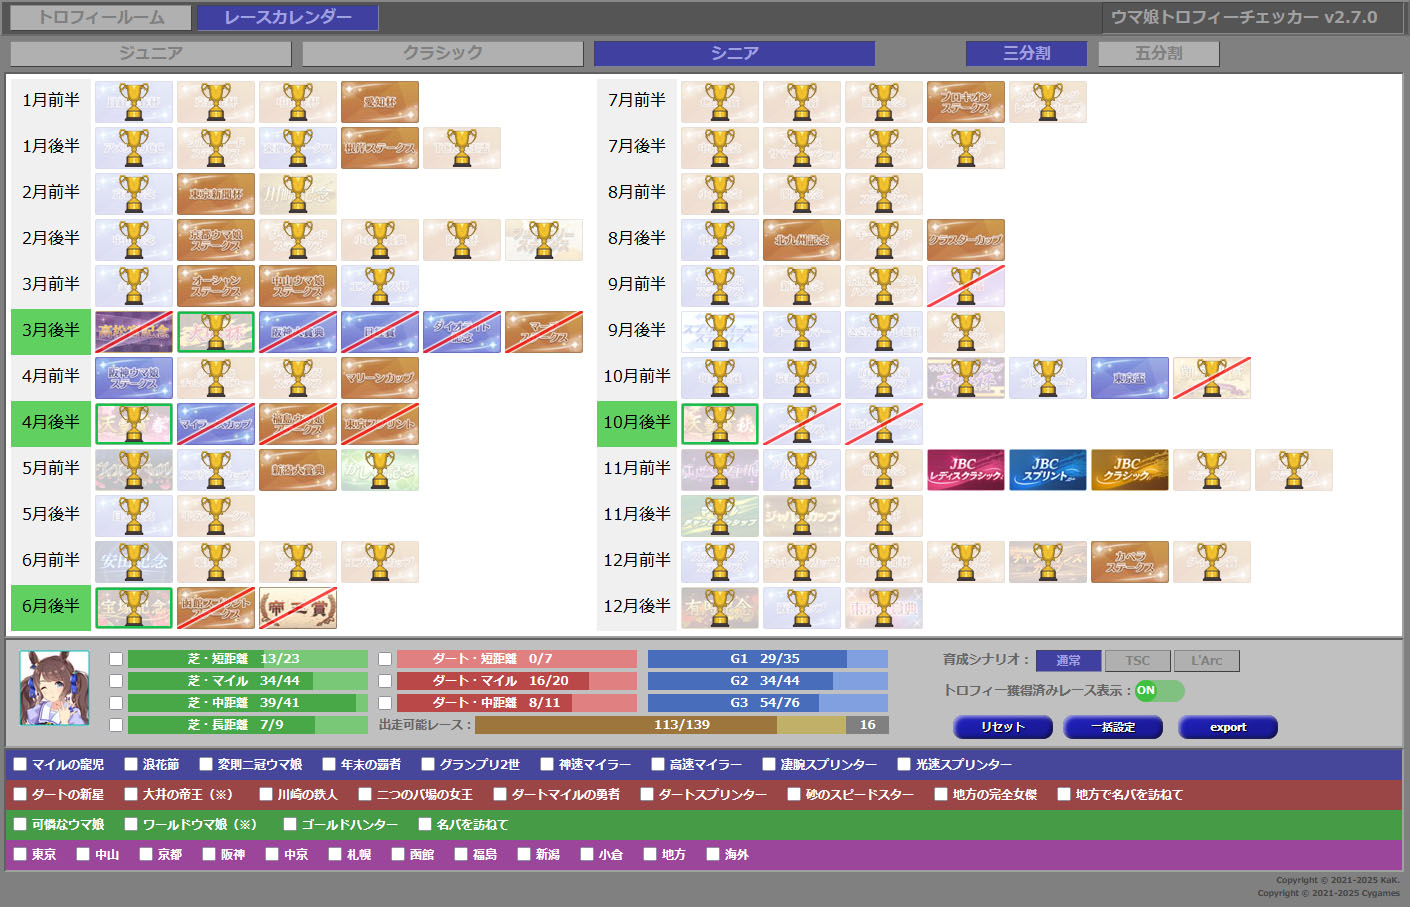Click the G1 29/35 progress bar
1410x907 pixels.
coord(768,659)
